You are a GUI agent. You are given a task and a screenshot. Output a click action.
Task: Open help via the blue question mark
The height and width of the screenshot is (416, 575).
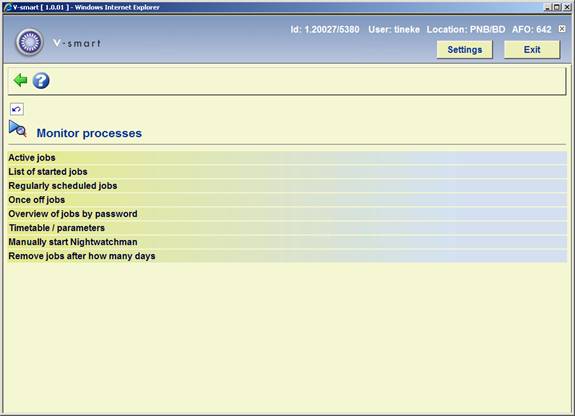(41, 80)
